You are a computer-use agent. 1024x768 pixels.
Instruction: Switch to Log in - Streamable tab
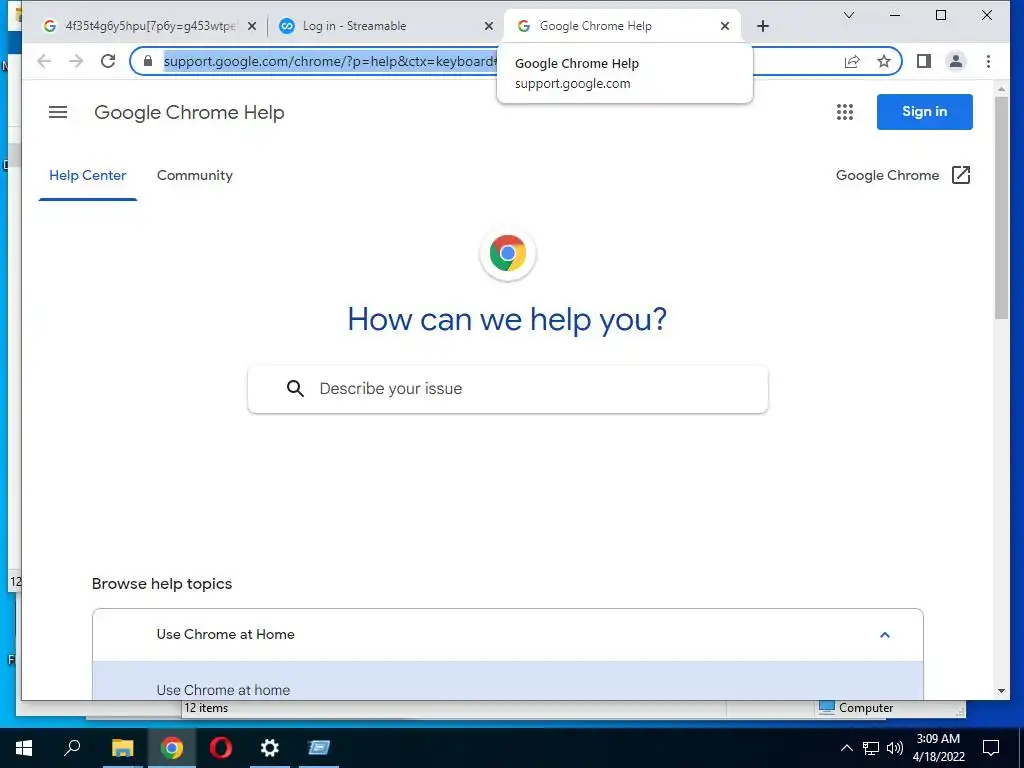(385, 26)
